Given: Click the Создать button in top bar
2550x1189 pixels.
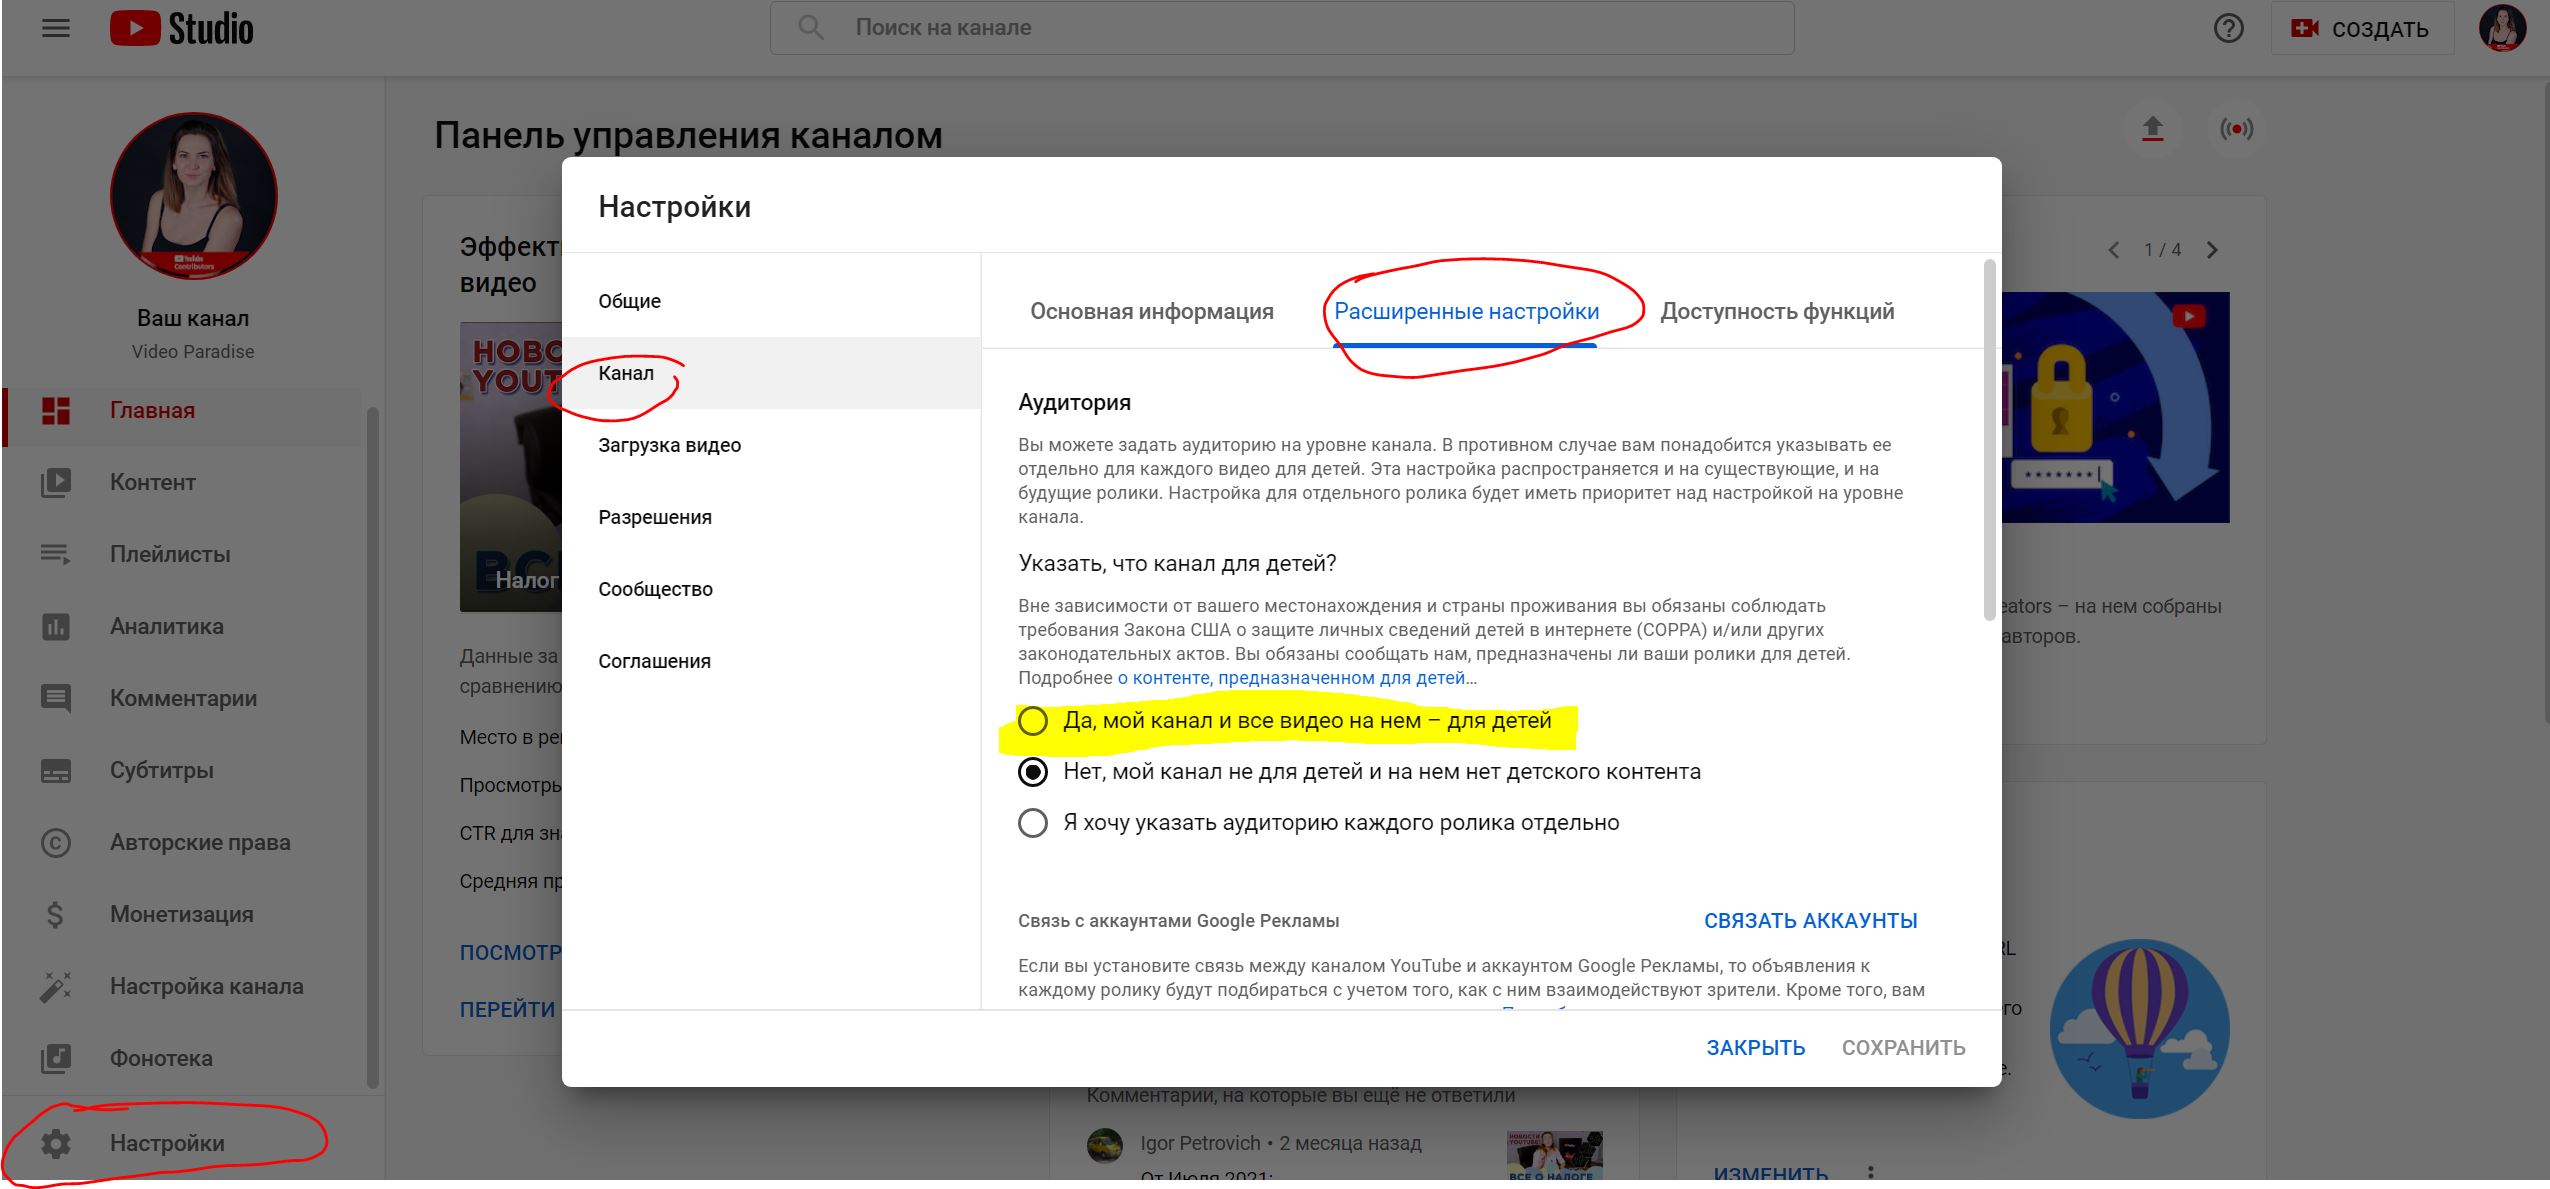Looking at the screenshot, I should 2361,28.
